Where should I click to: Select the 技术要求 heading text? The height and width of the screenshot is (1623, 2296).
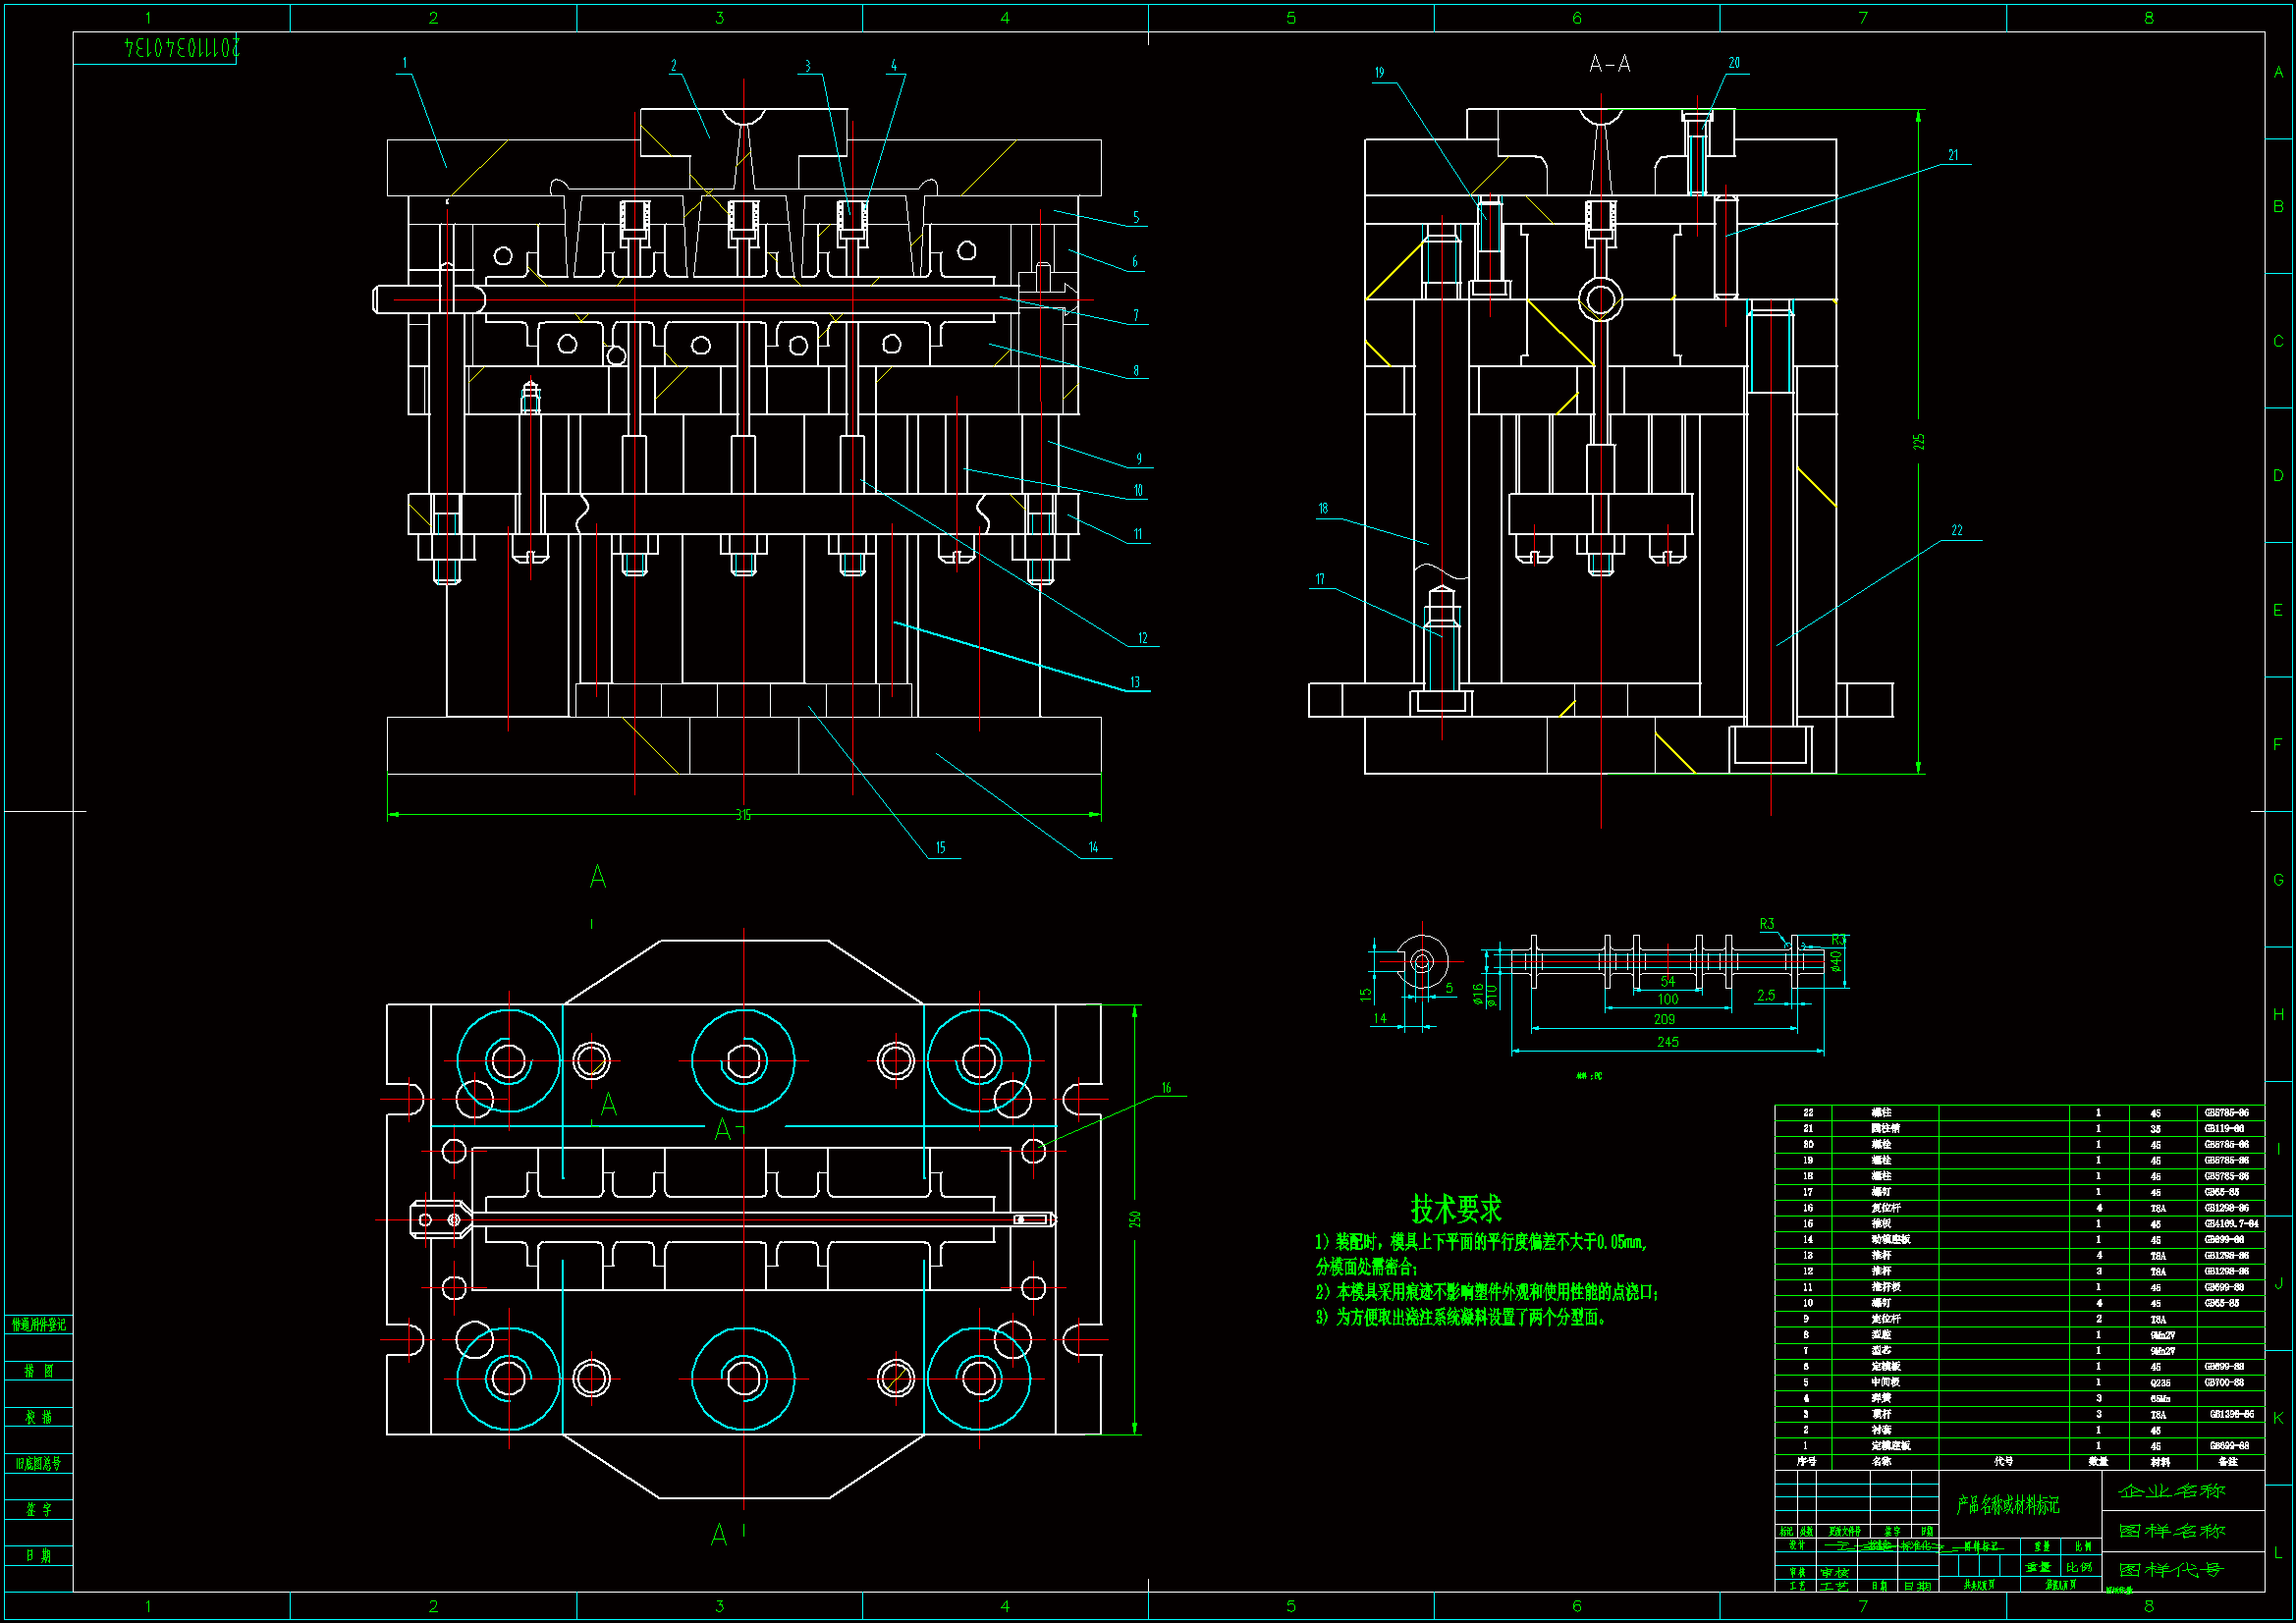click(x=1455, y=1209)
